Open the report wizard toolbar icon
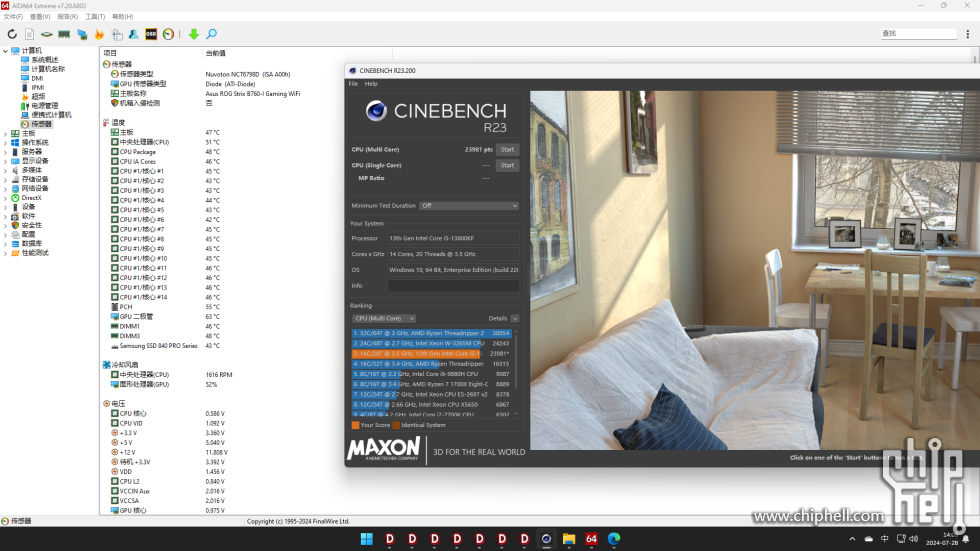980x551 pixels. [117, 34]
